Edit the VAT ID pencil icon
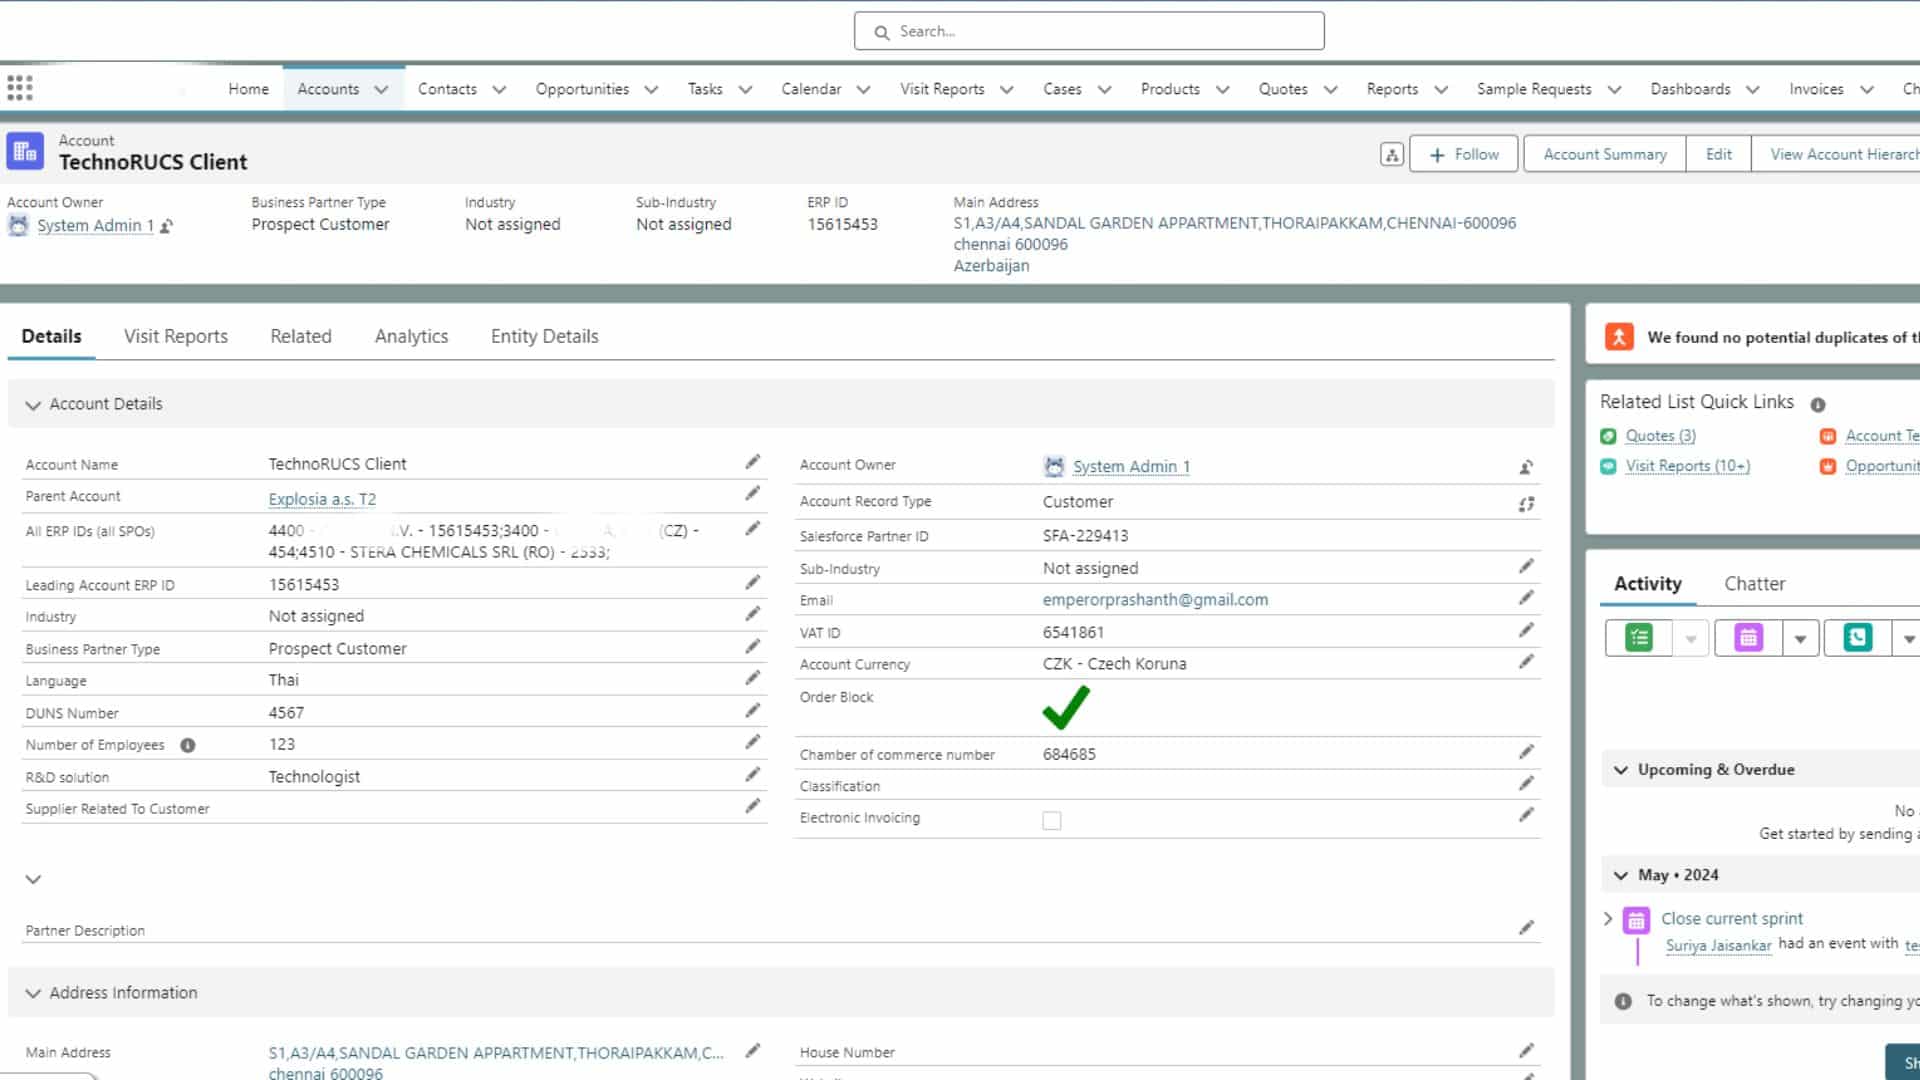Screen dimensions: 1920x1080 coord(1526,630)
